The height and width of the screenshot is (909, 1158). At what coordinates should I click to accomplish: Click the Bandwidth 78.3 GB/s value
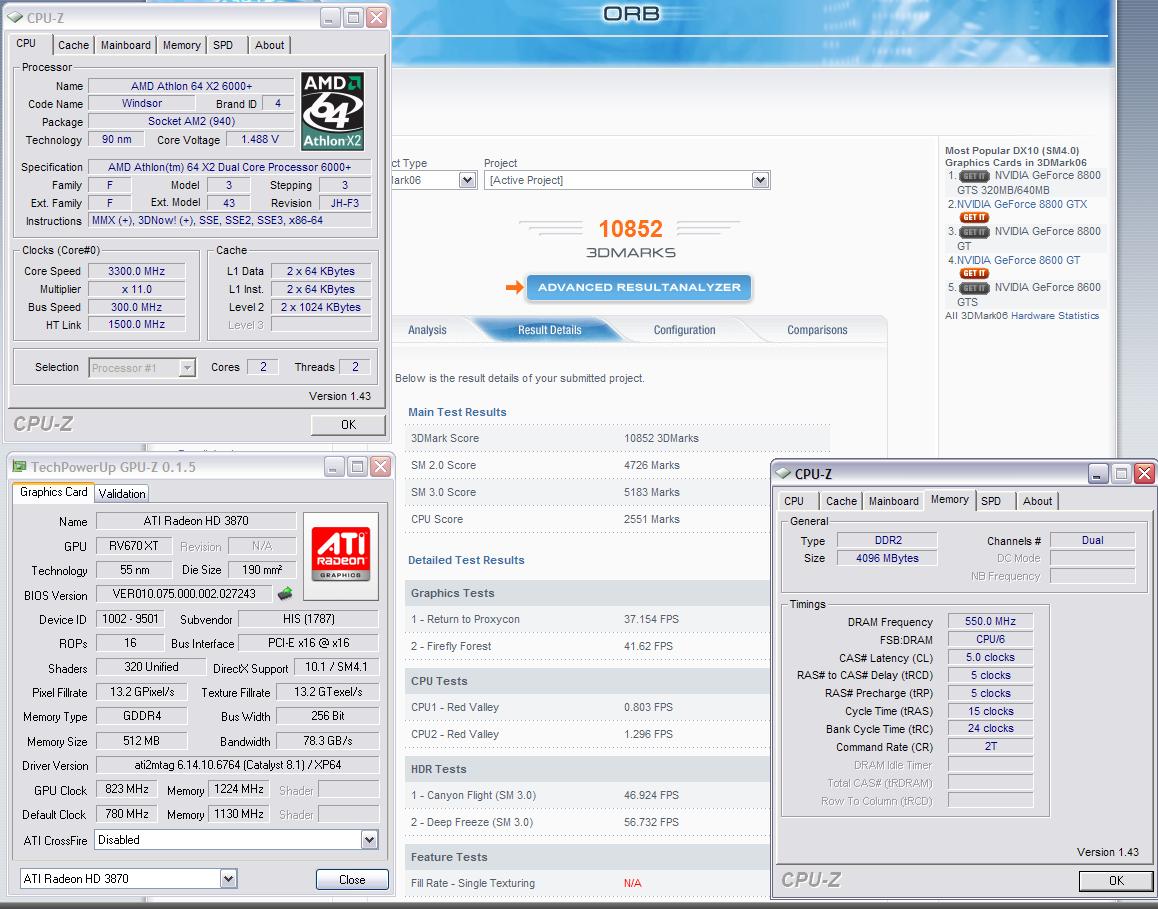tap(328, 741)
